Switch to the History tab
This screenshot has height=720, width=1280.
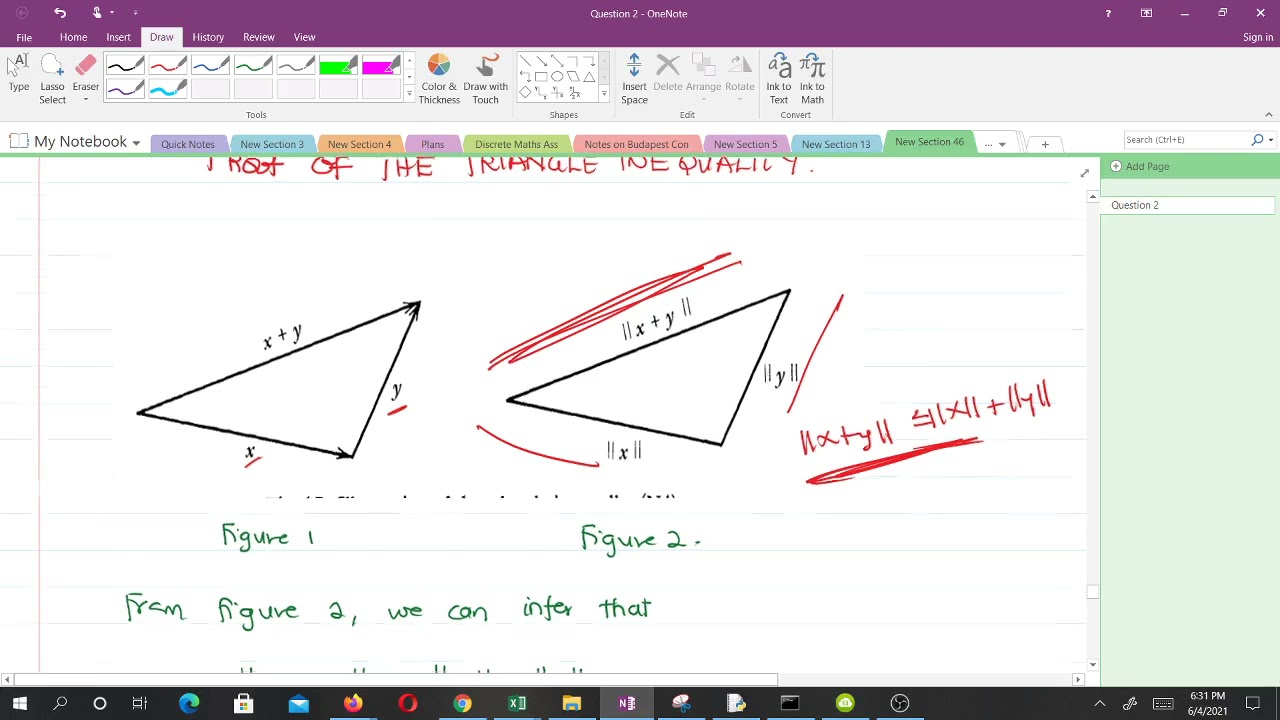[x=208, y=37]
